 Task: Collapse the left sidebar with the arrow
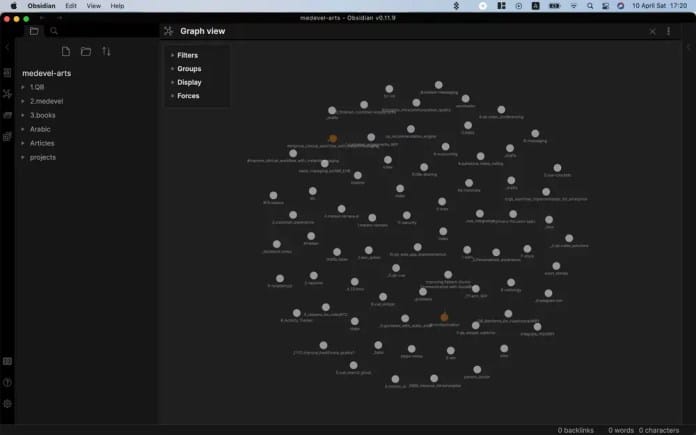tap(7, 48)
